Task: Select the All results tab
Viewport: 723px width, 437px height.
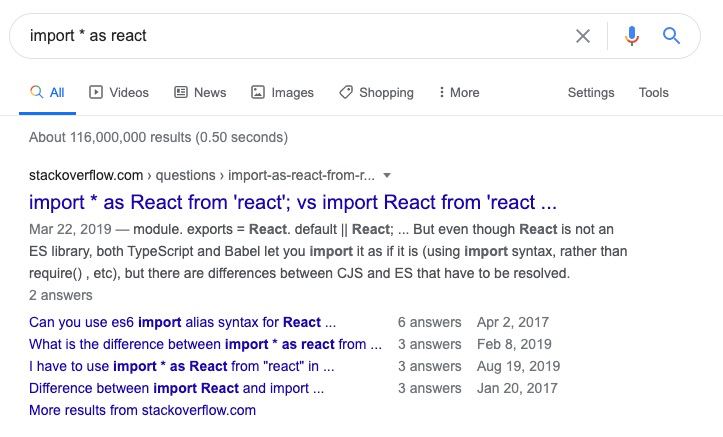Action: (47, 92)
